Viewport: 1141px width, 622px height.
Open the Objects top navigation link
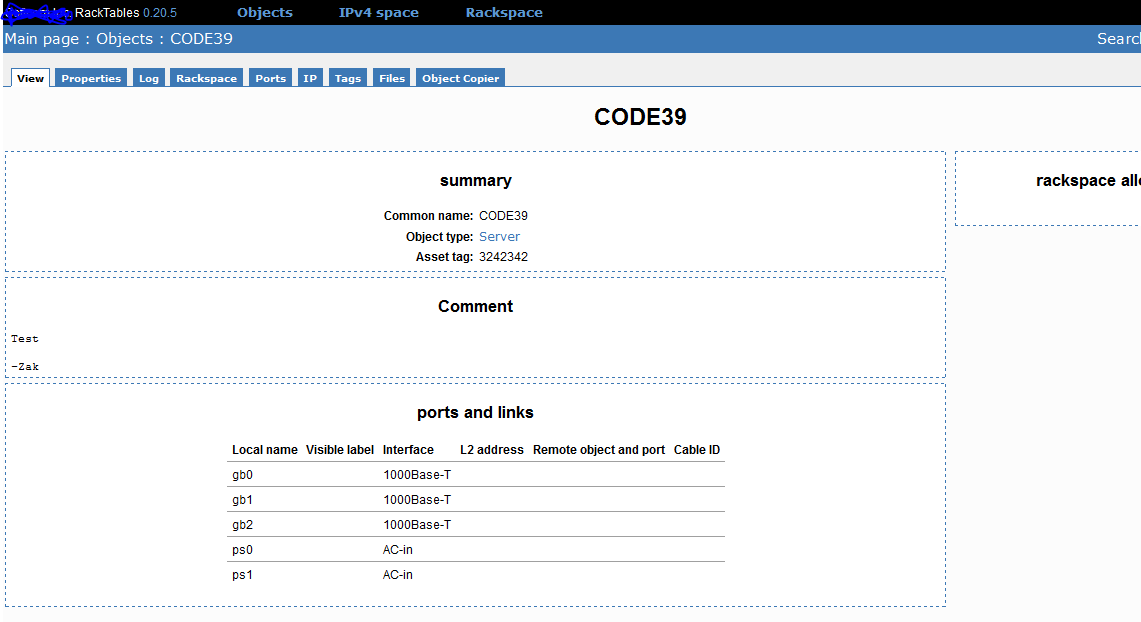click(x=264, y=13)
